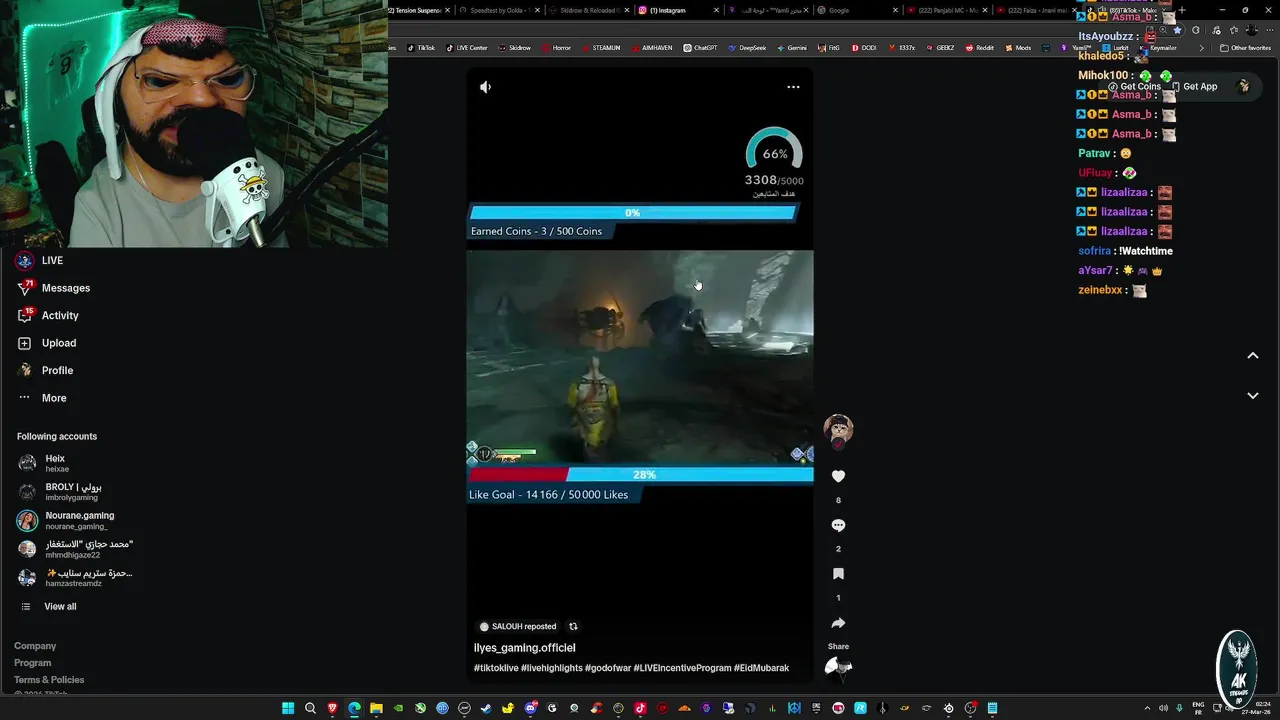Open the three-dot options menu on the video
Viewport: 1280px width, 720px height.
[x=793, y=87]
